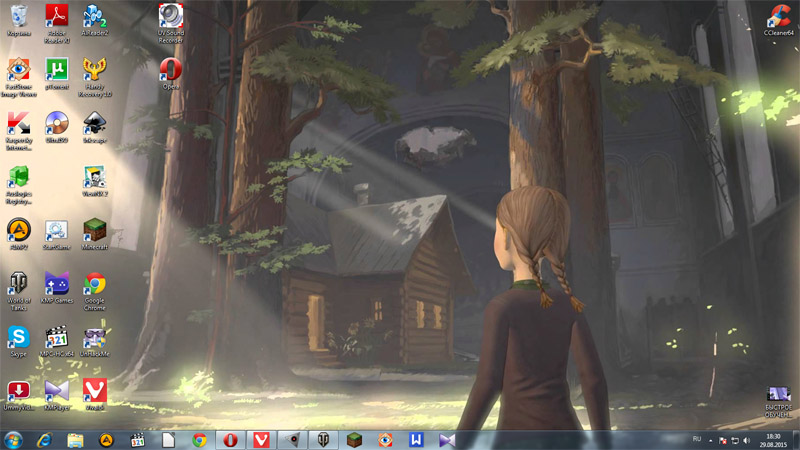Screen dimensions: 800x450
Task: Select FastStone Image Viewer desktop shortcut
Action: tap(19, 77)
